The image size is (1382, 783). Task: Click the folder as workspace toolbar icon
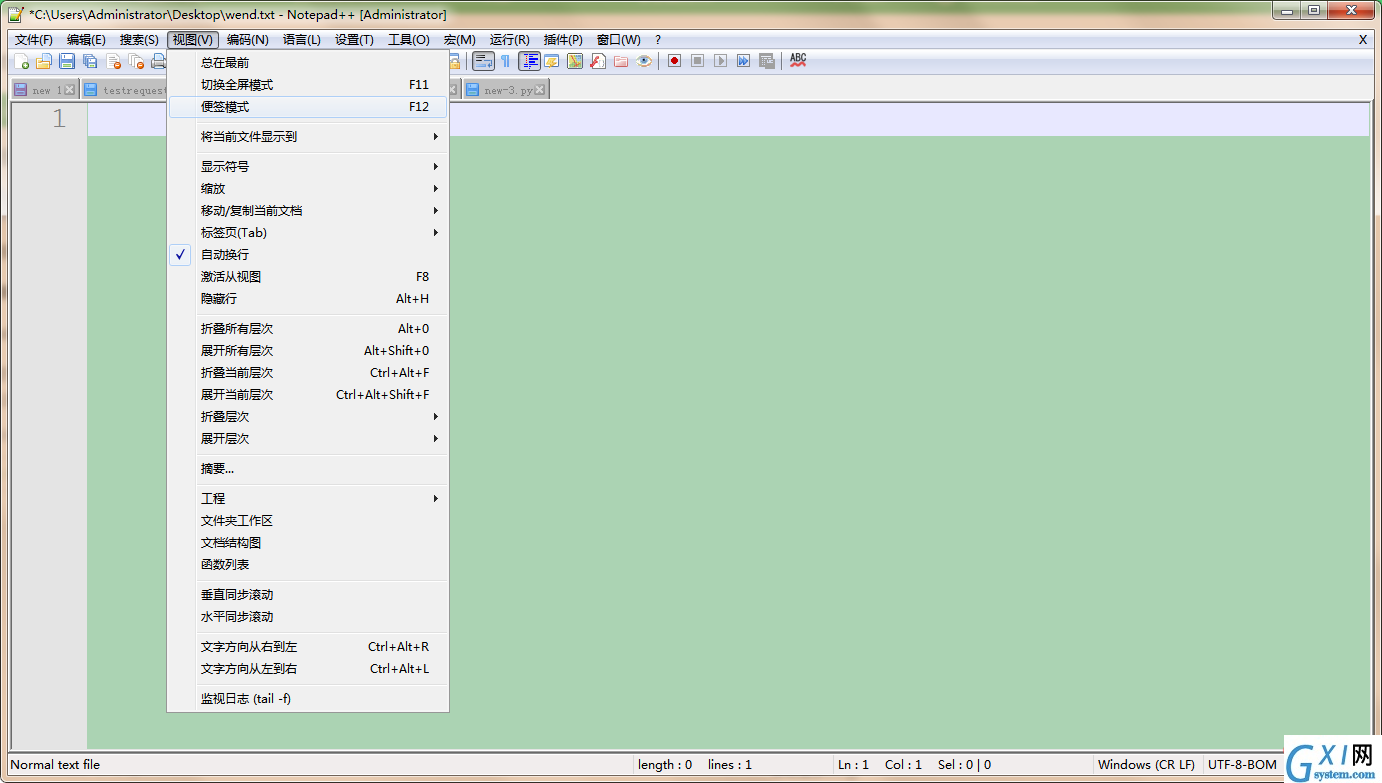coord(621,61)
